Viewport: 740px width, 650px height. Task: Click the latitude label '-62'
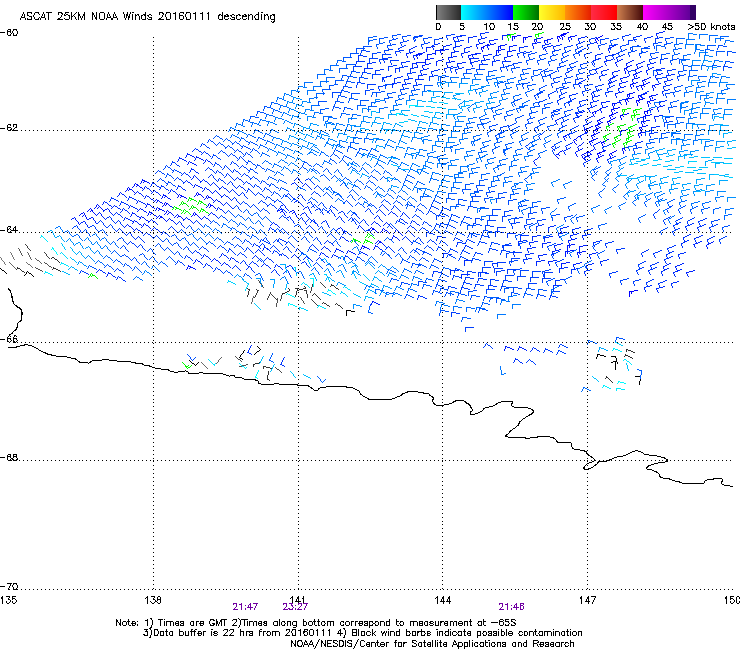(9, 128)
